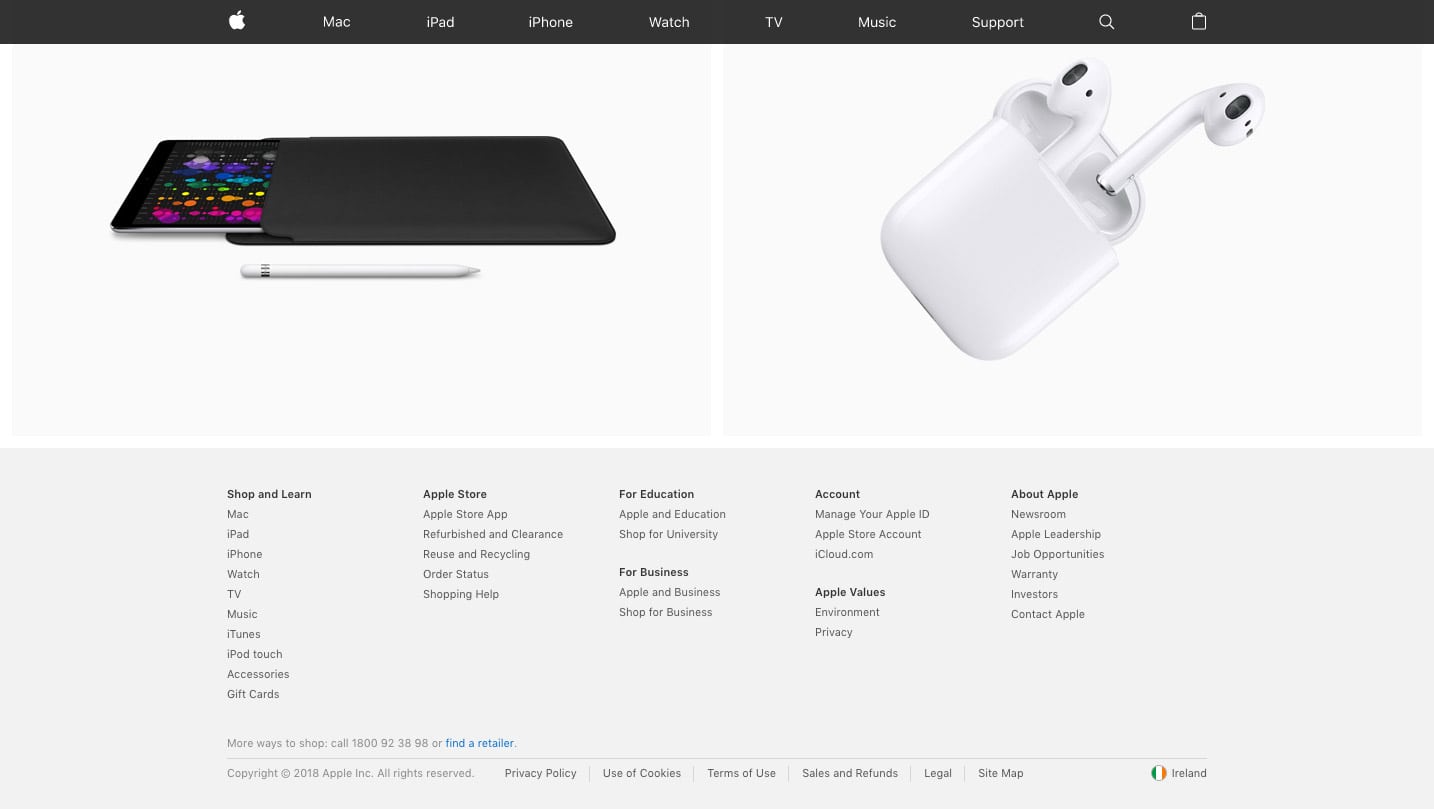Viewport: 1434px width, 809px height.
Task: Open the Environment link under Apple Values
Action: (847, 612)
